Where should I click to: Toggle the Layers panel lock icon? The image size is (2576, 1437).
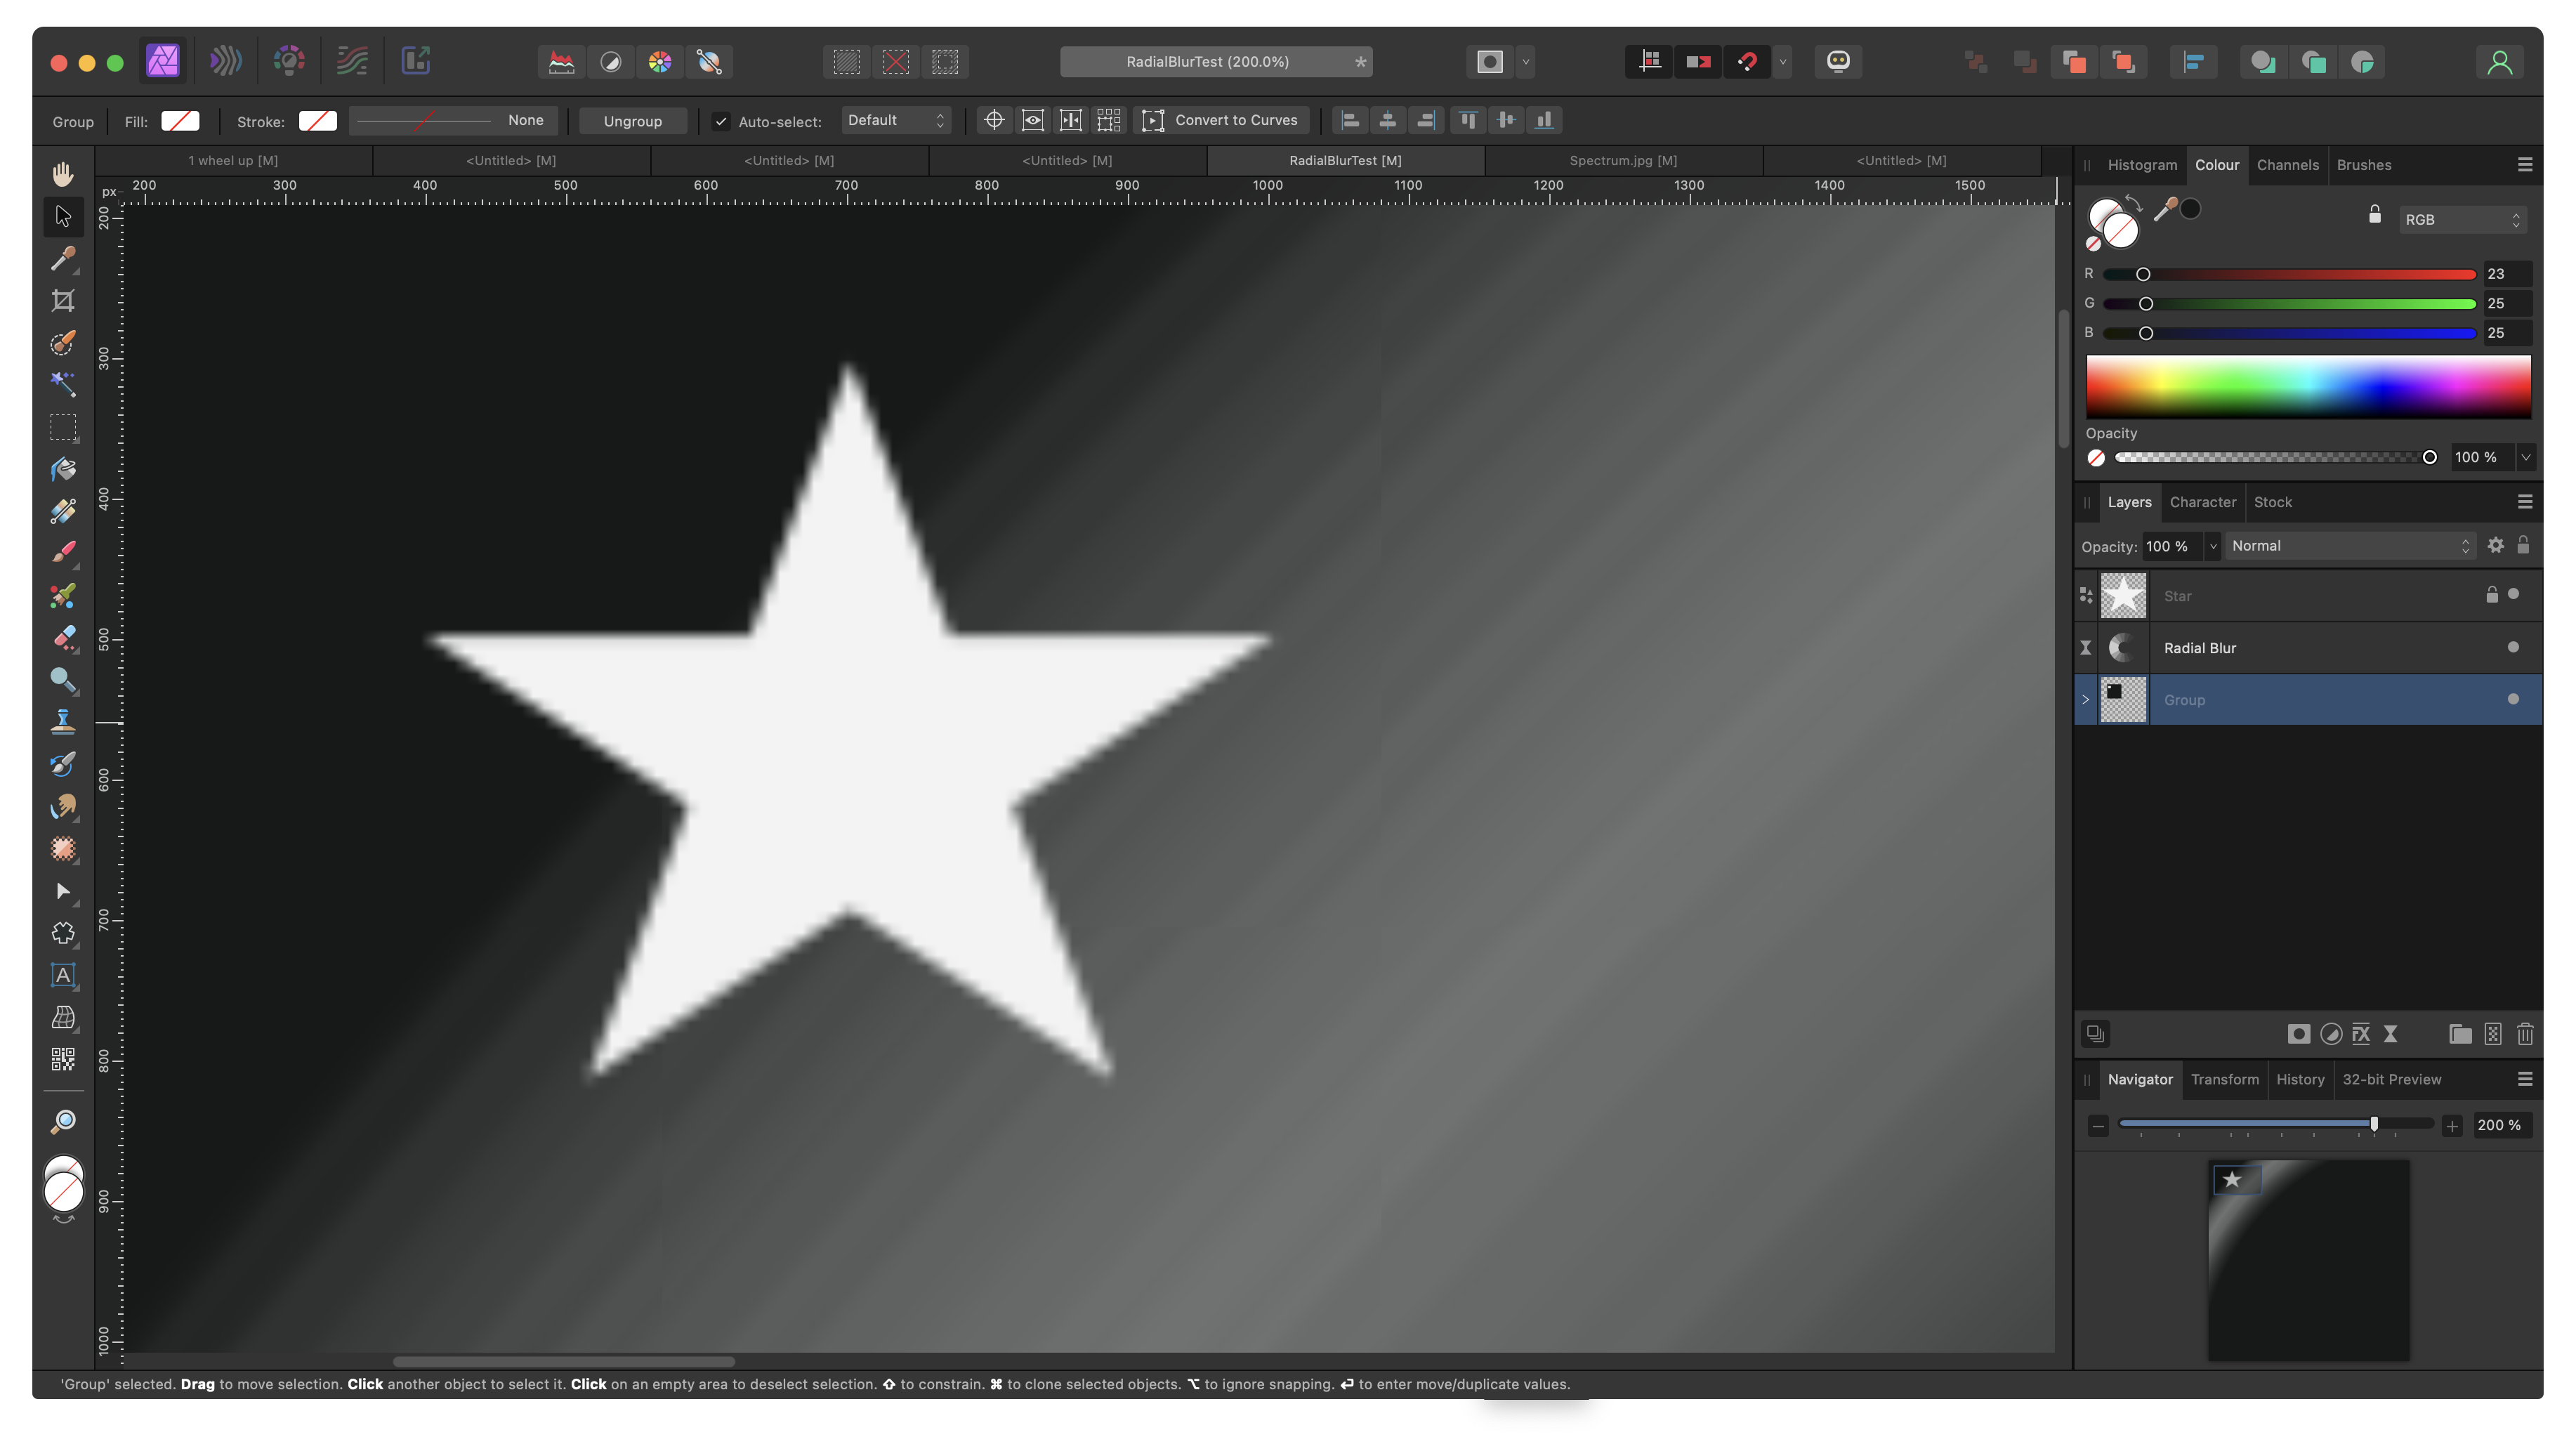(x=2523, y=545)
